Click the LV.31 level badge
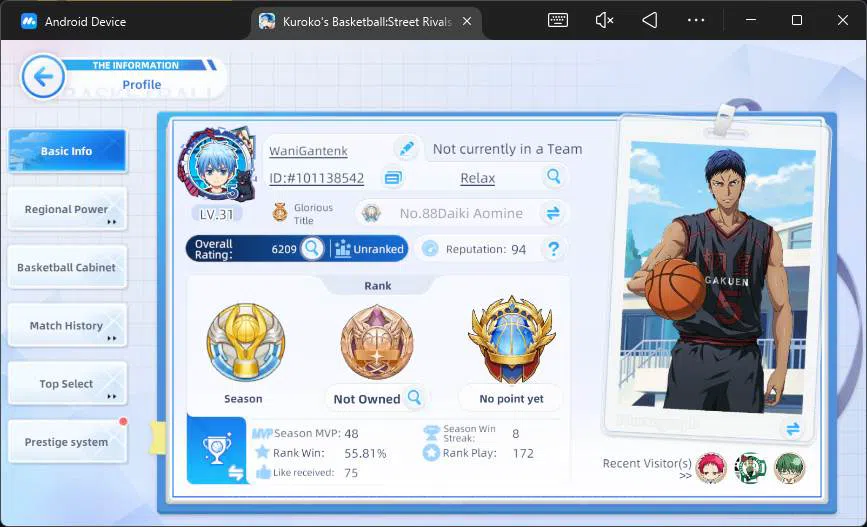The image size is (867, 527). 216,214
